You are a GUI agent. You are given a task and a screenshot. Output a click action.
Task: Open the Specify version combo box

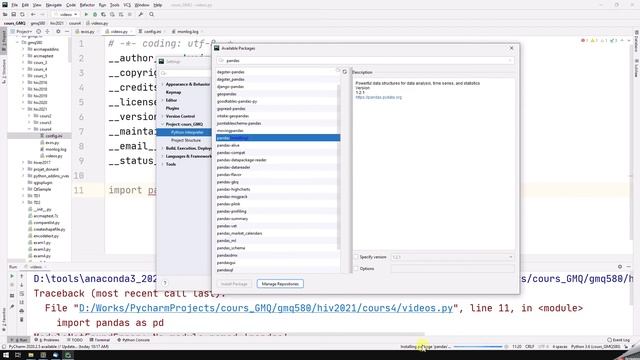[452, 257]
